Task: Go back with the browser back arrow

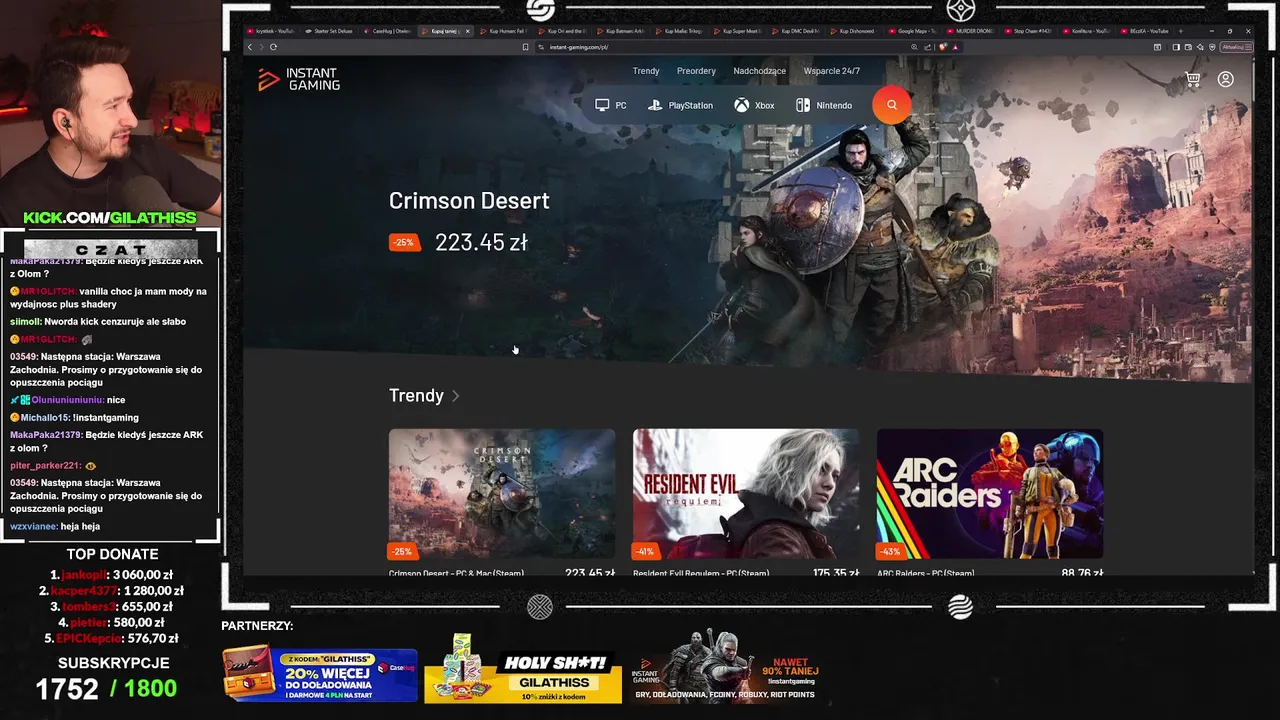Action: click(250, 47)
